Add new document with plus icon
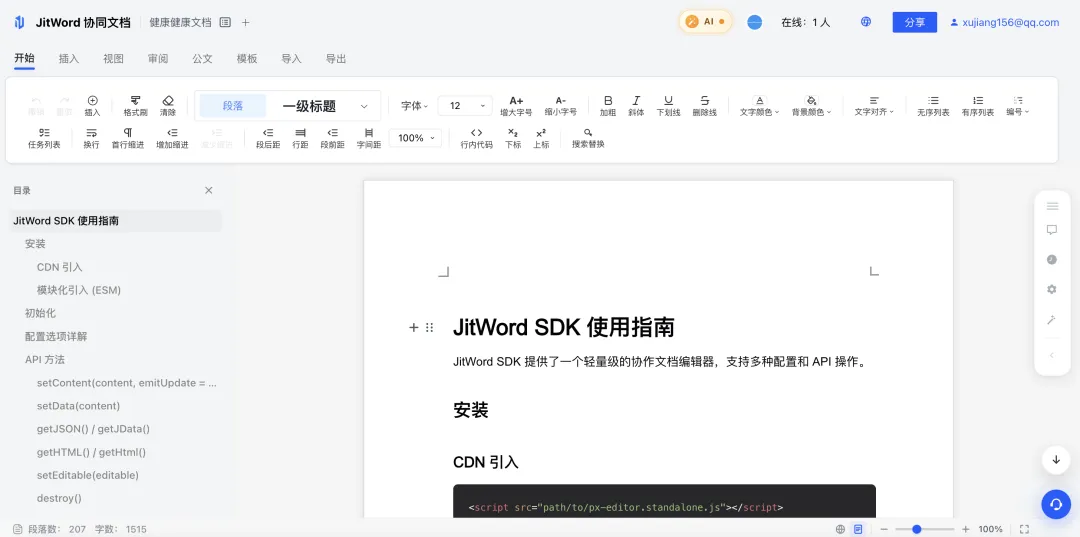Screen dimensions: 1080x537 point(246,22)
